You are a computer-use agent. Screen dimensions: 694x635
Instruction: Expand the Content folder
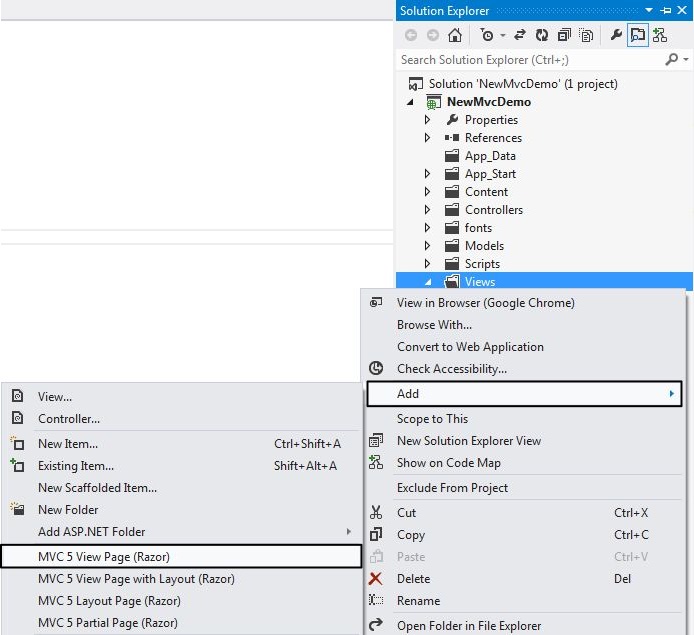tap(427, 192)
